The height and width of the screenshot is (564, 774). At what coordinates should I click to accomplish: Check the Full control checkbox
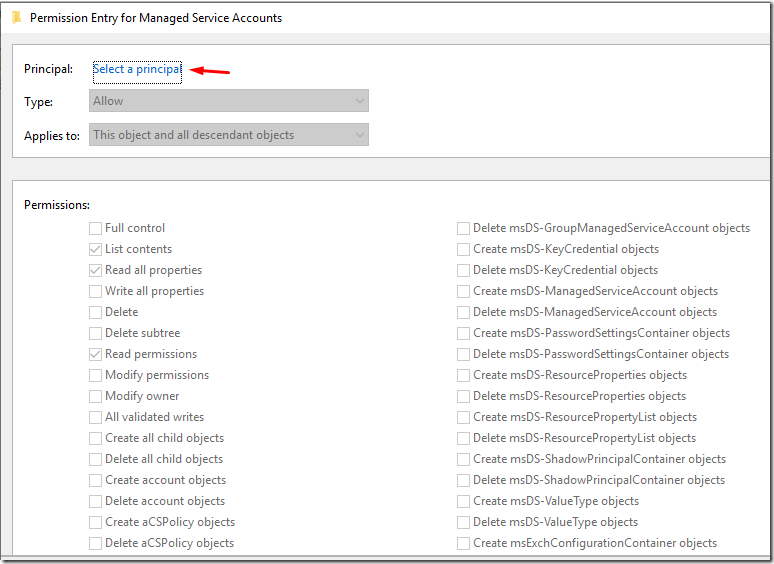pos(95,228)
